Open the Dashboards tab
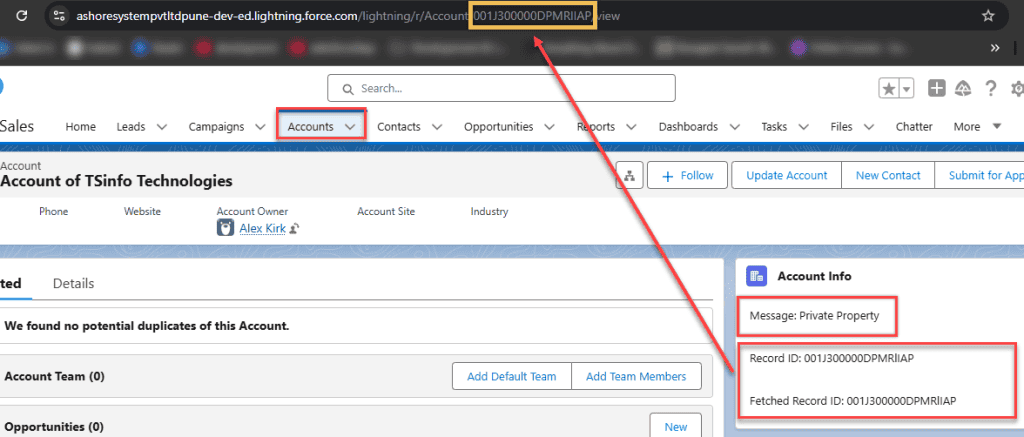The height and width of the screenshot is (437, 1024). pyautogui.click(x=688, y=127)
